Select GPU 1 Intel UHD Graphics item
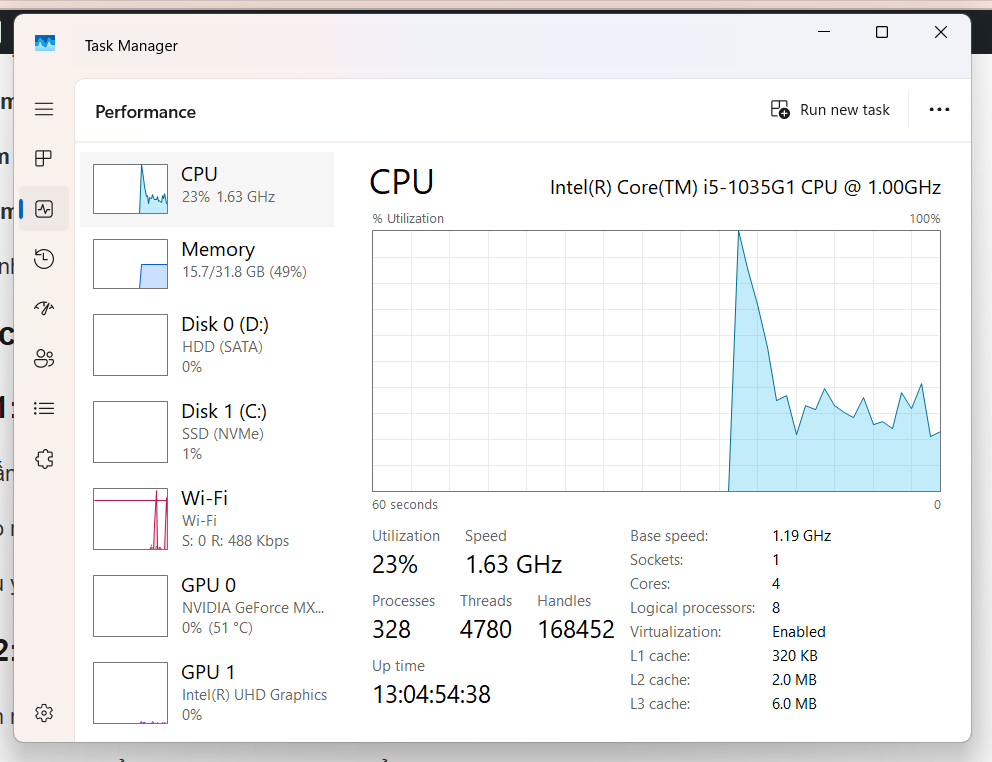Screen dimensions: 992x762 click(207, 692)
